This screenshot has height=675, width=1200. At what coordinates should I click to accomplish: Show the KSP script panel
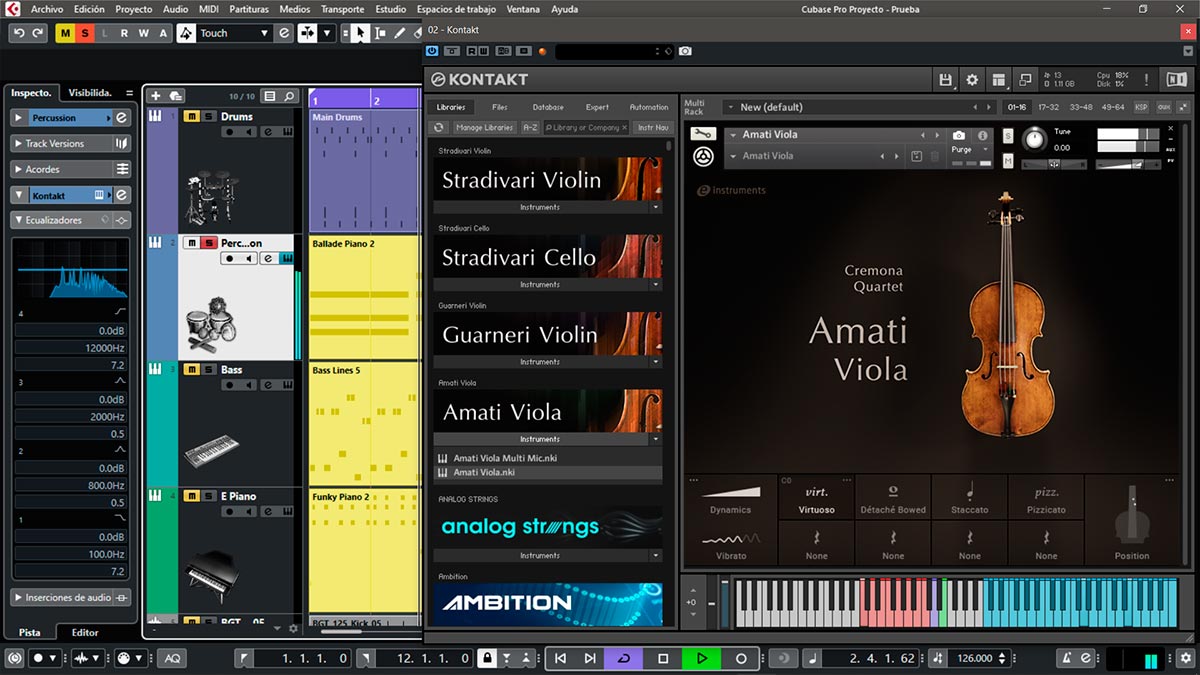coord(1141,107)
